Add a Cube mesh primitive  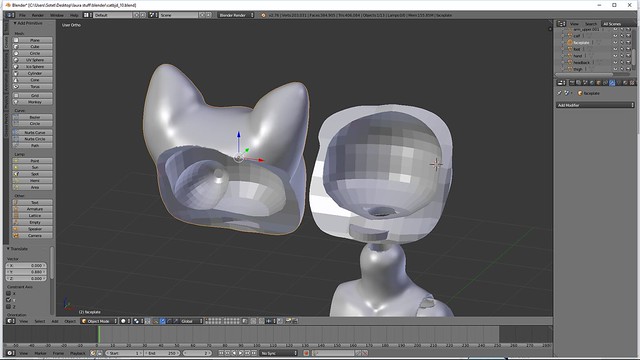33,47
